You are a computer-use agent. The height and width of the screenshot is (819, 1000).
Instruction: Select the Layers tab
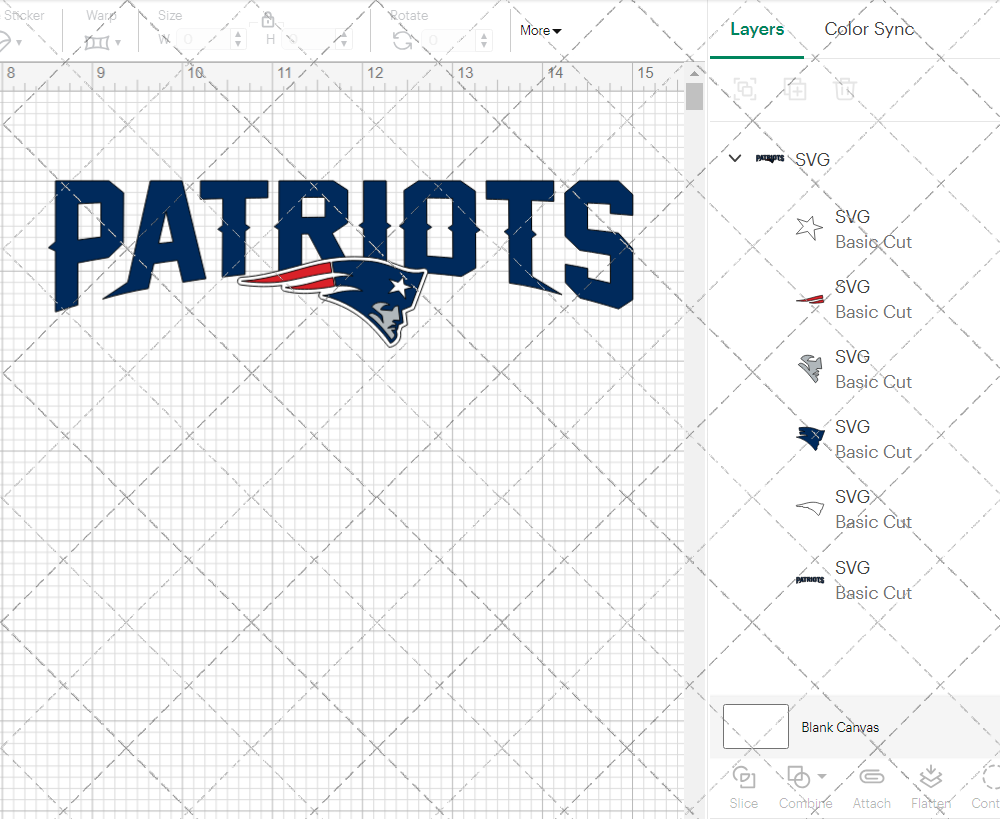tap(757, 29)
